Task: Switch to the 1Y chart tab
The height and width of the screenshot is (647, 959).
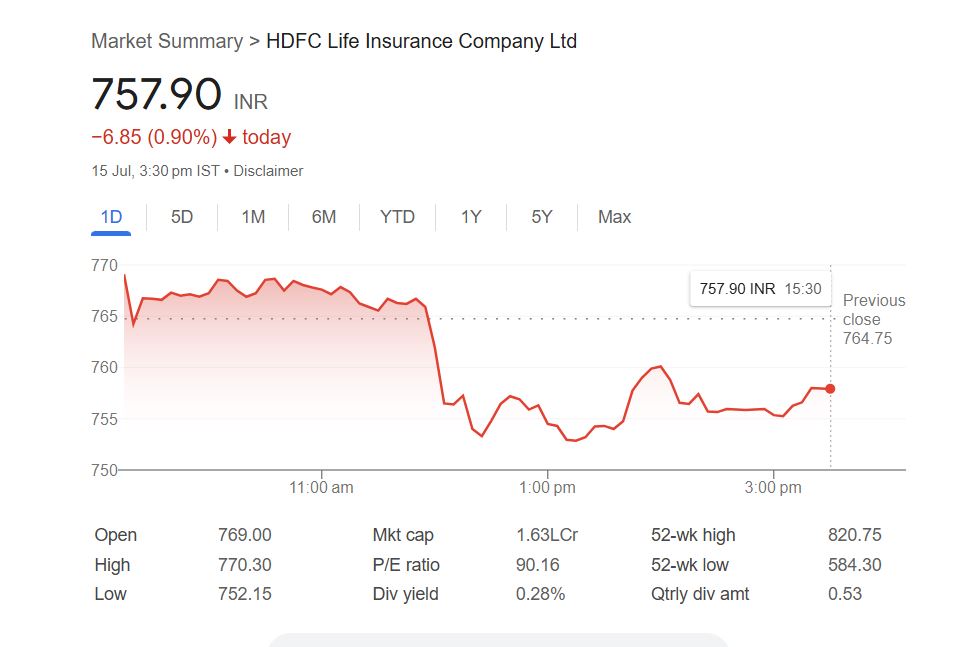Action: pos(471,217)
